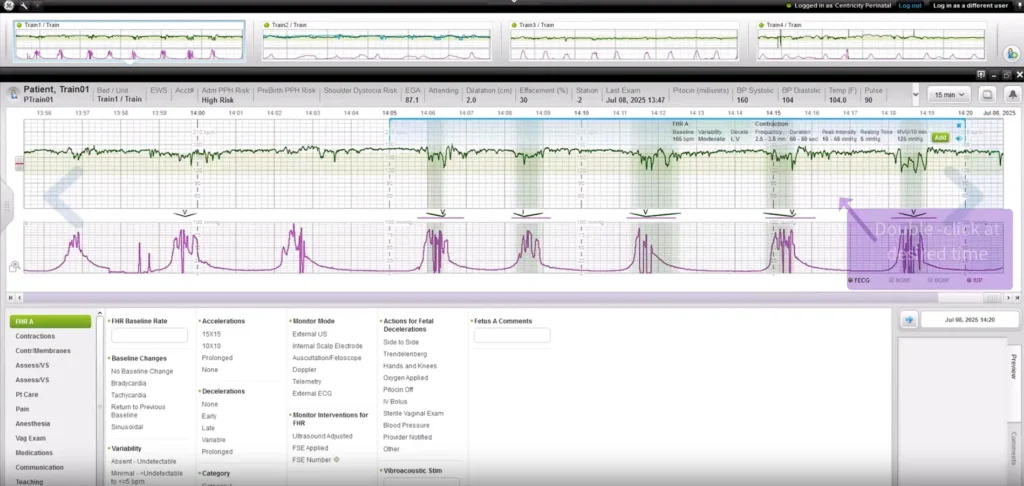1024x486 pixels.
Task: Click the Fetus A Comments input field
Action: point(512,336)
